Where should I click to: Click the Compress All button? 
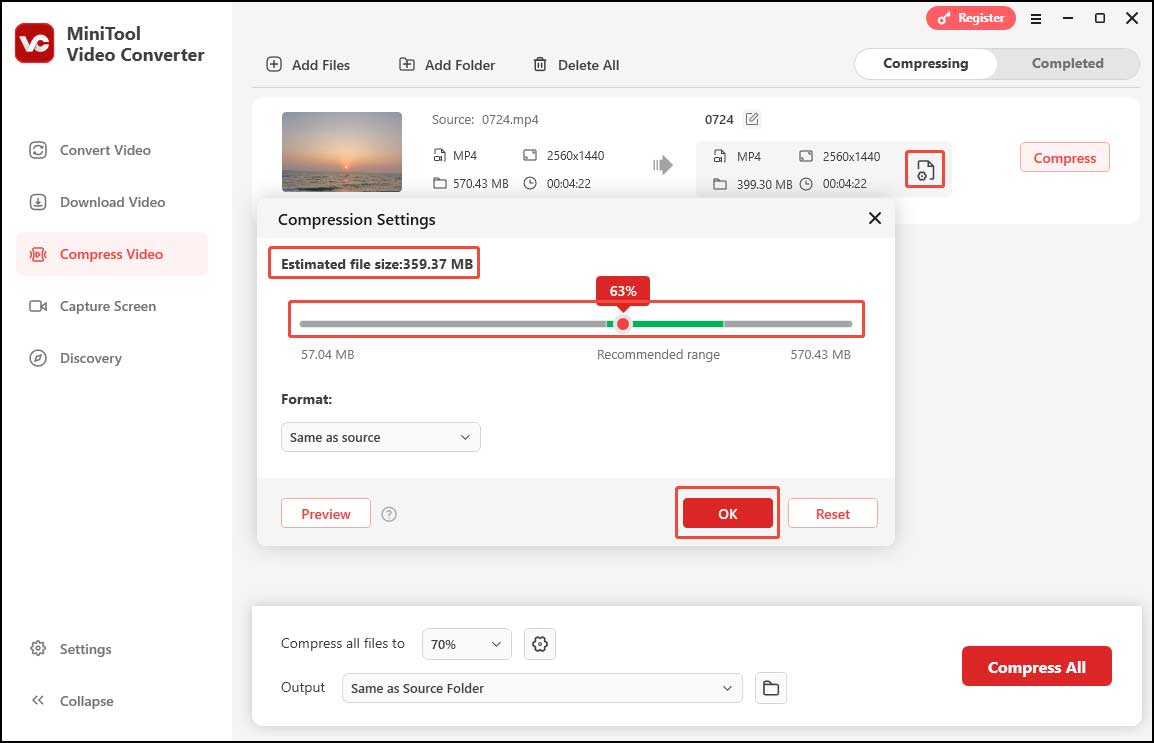1036,666
